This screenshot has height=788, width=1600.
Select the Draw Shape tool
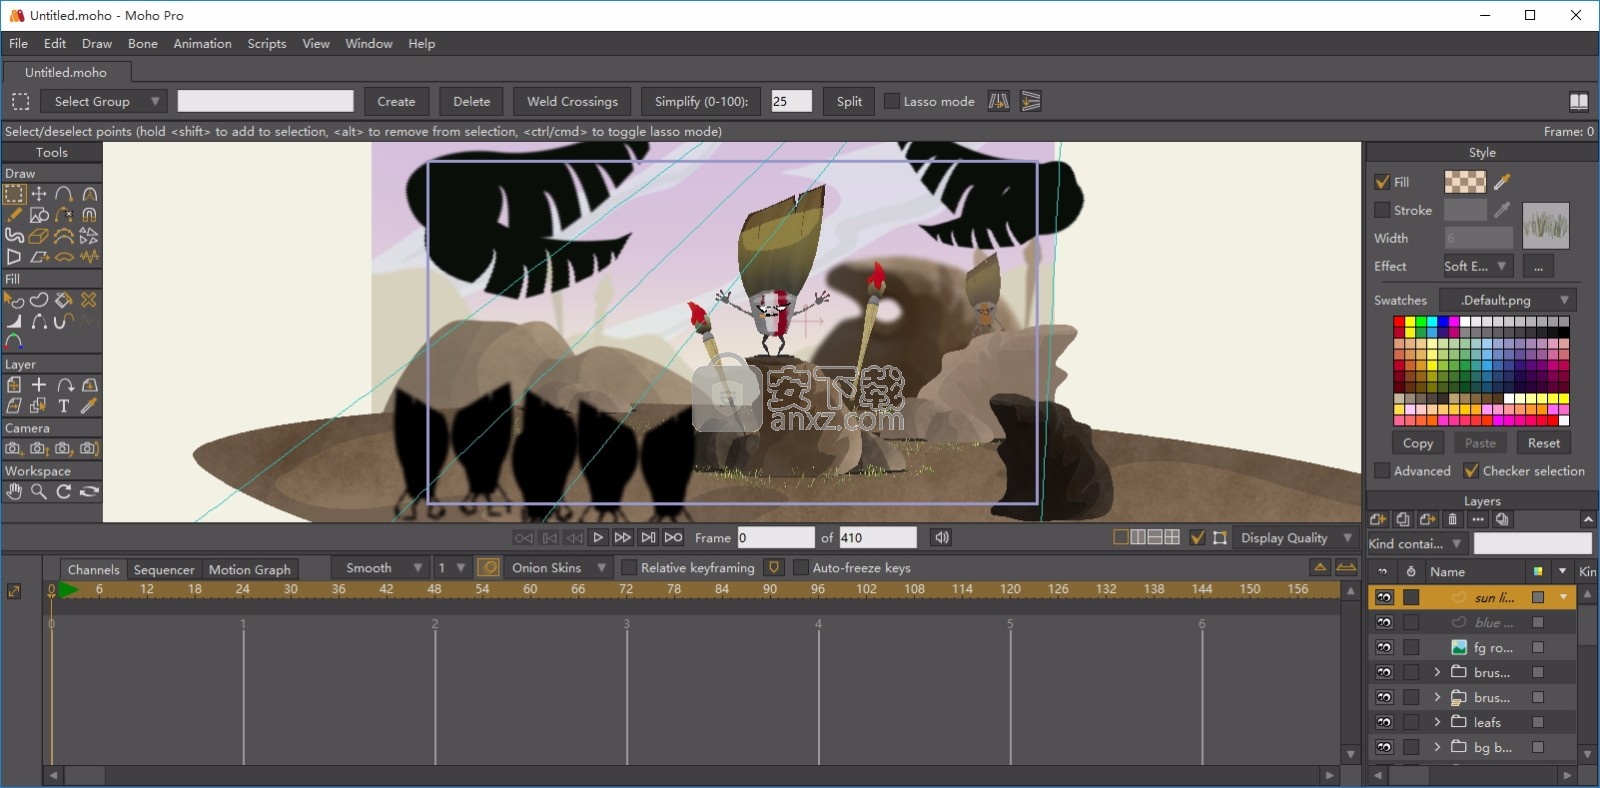click(39, 215)
